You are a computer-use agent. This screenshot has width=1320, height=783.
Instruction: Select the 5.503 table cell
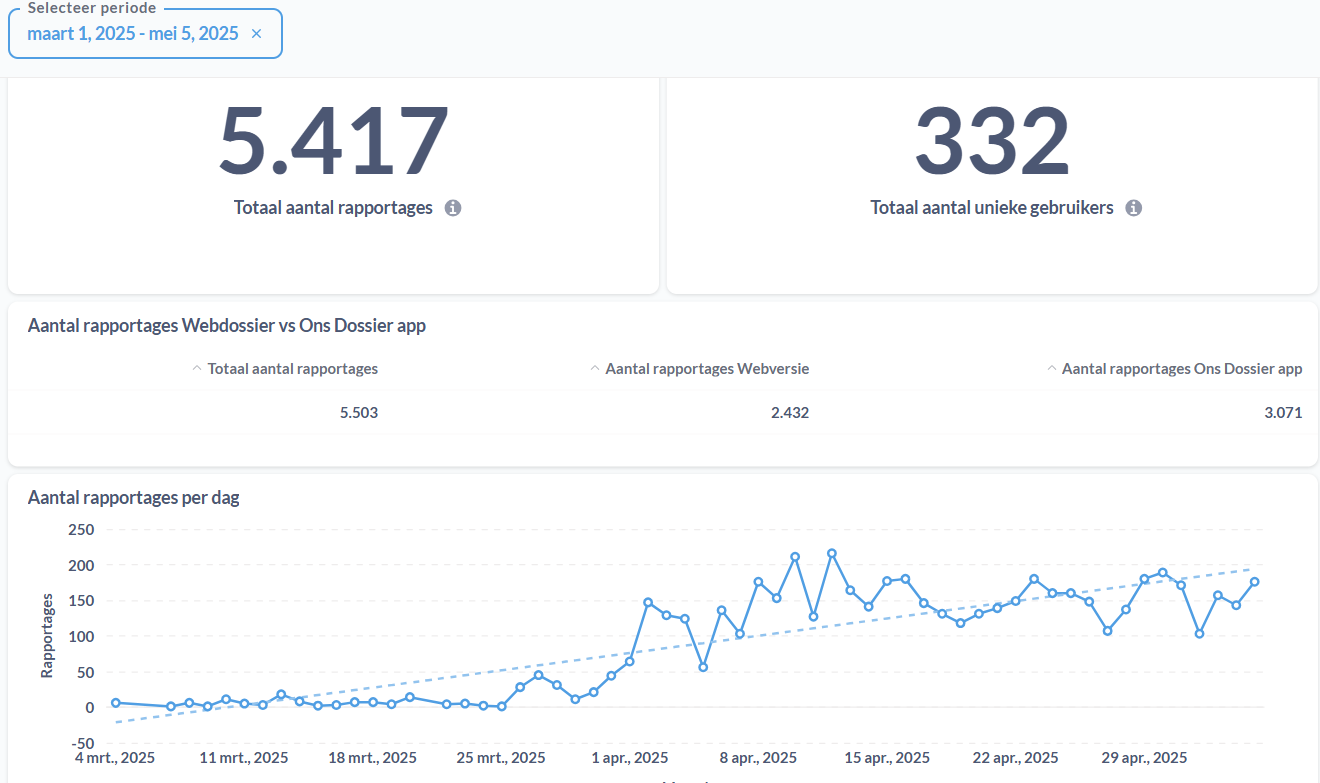(x=359, y=413)
